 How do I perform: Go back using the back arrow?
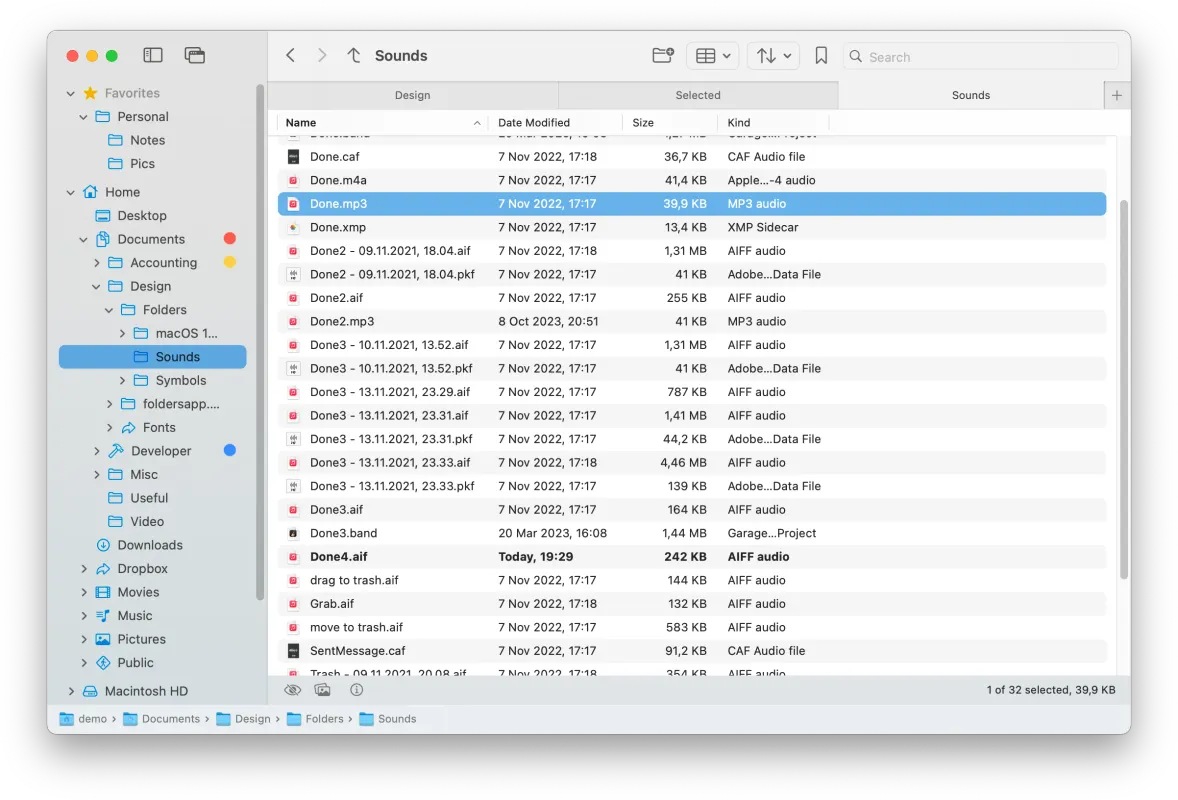[x=290, y=56]
